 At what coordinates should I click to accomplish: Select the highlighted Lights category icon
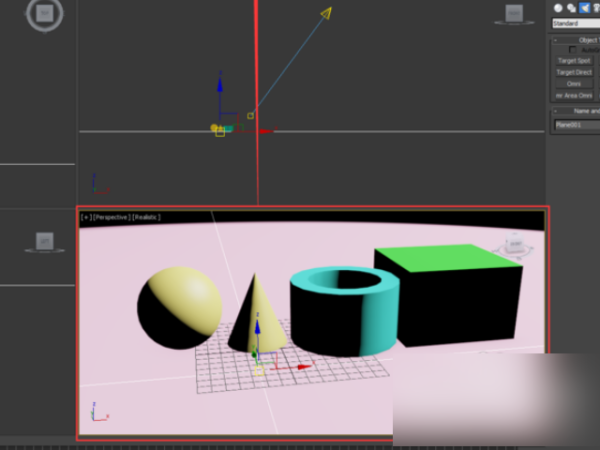pyautogui.click(x=584, y=8)
